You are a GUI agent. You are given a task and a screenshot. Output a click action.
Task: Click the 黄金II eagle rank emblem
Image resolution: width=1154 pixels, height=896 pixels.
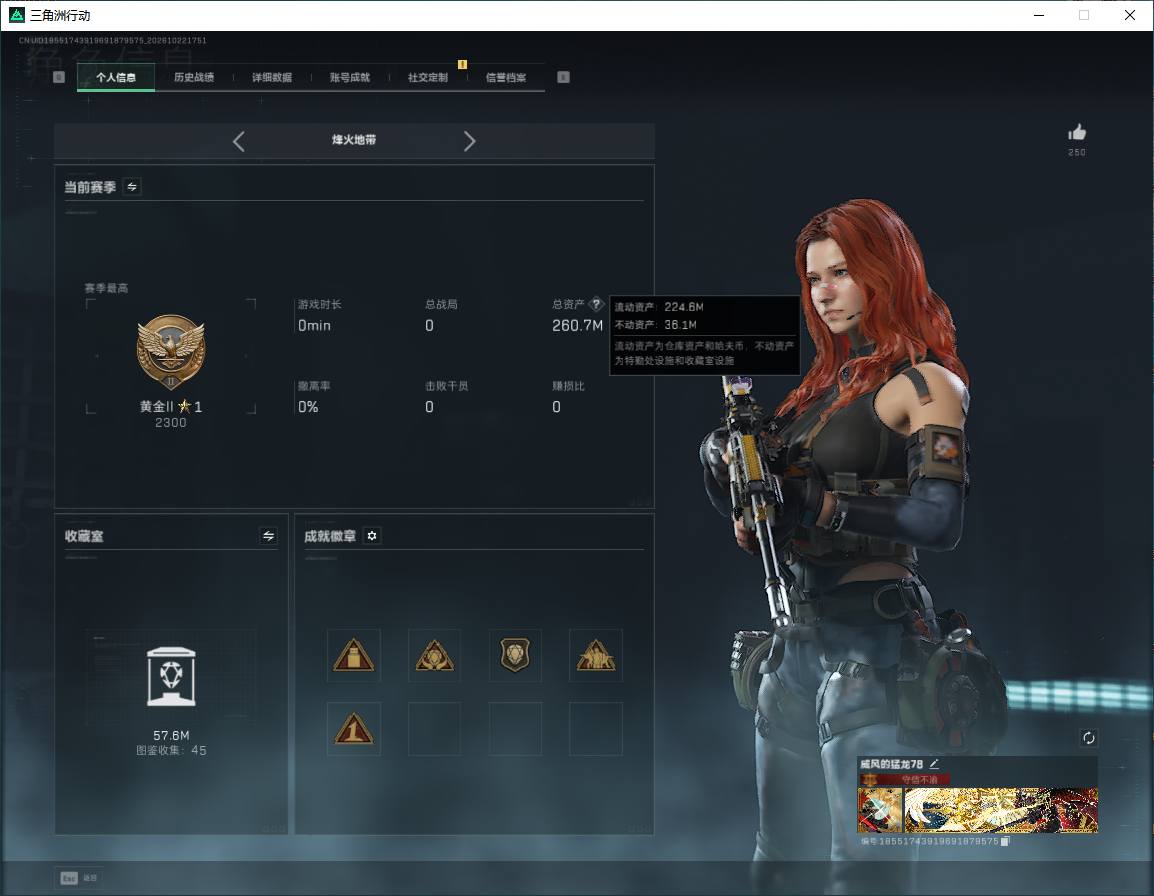coord(171,352)
